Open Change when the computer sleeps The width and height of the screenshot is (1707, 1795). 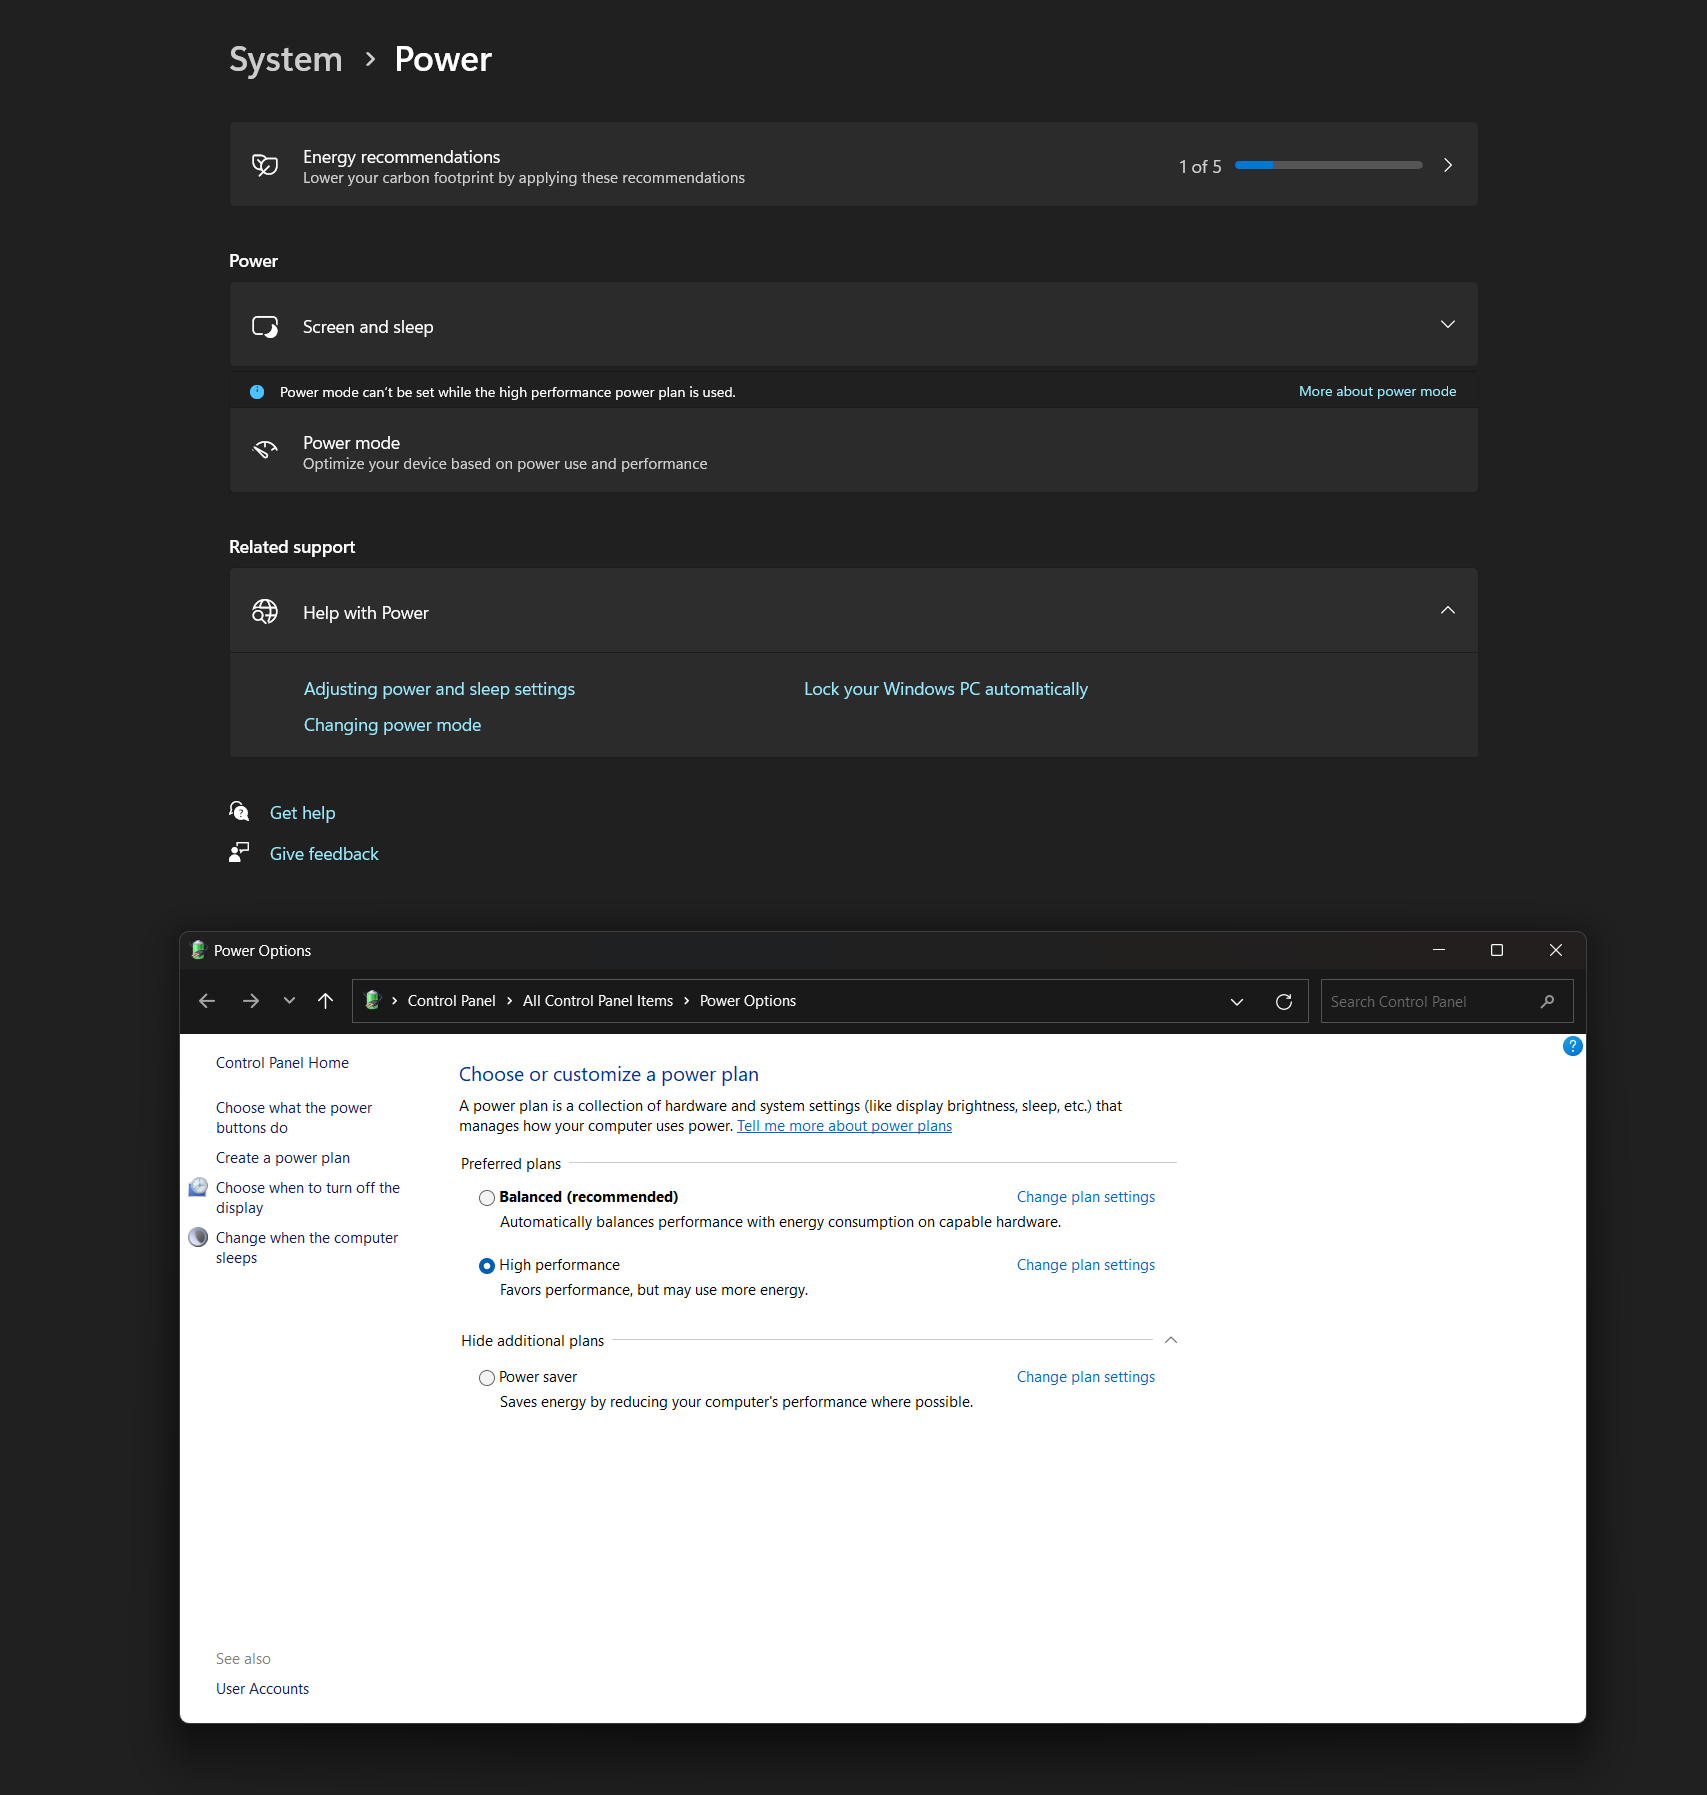[x=307, y=1248]
